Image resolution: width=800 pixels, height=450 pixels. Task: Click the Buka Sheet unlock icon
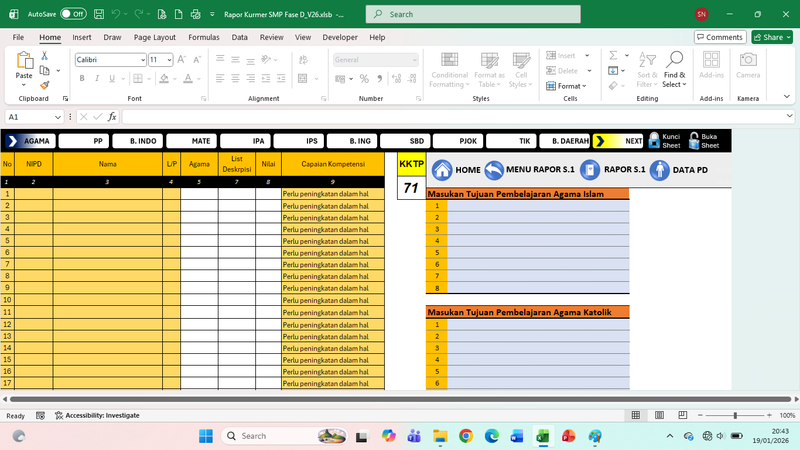point(694,141)
